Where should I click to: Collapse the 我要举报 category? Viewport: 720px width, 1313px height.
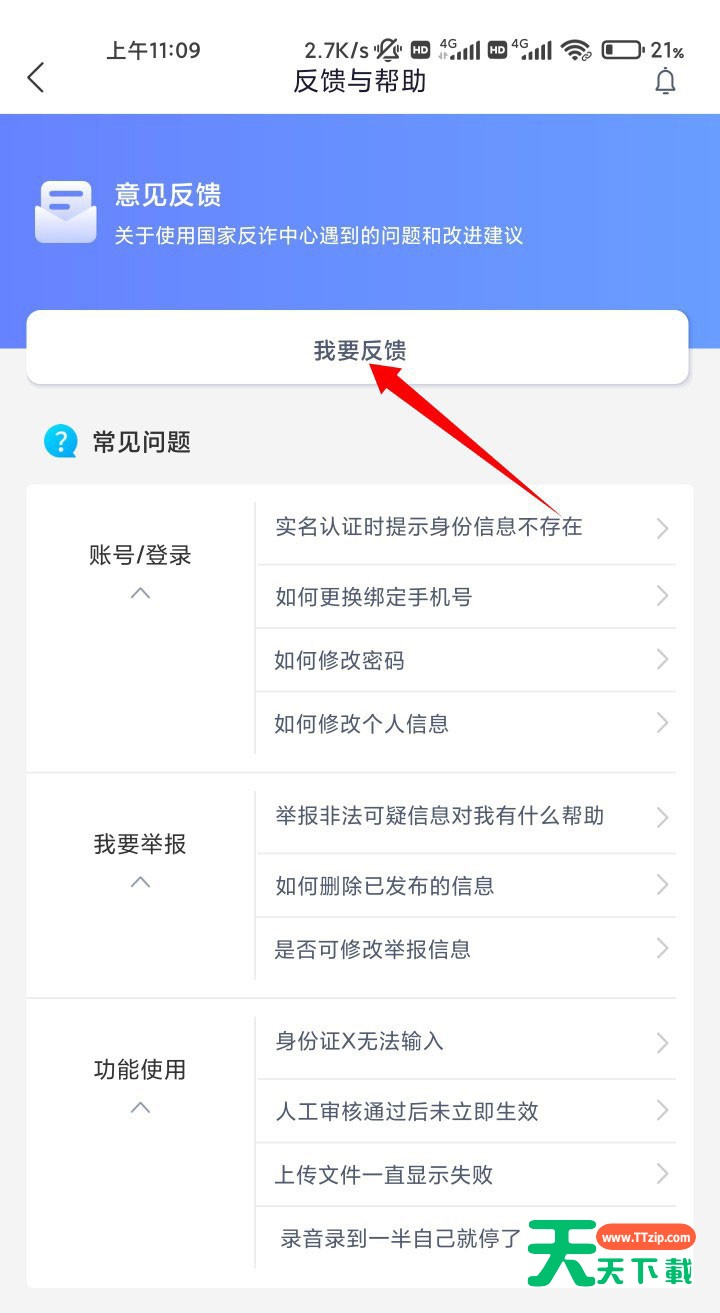coord(141,882)
